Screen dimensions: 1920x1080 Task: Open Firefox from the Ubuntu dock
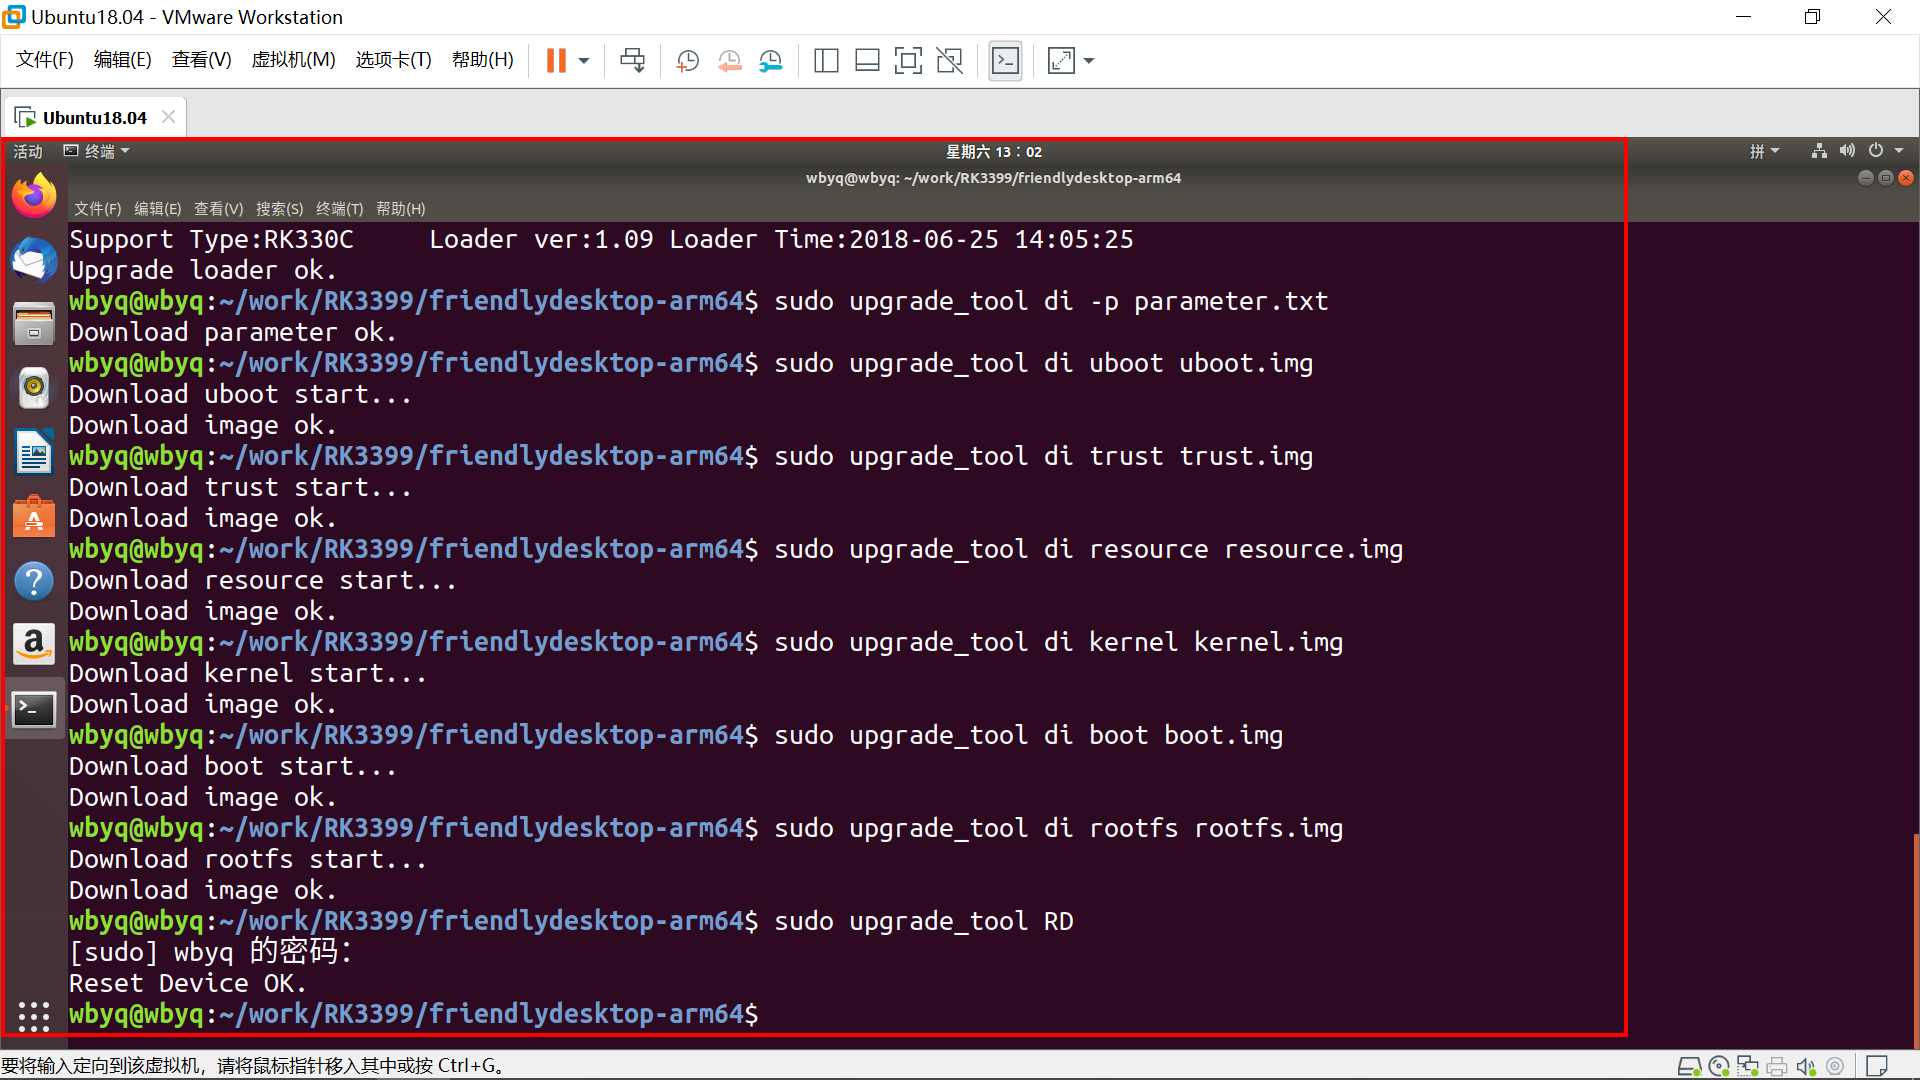click(x=34, y=196)
